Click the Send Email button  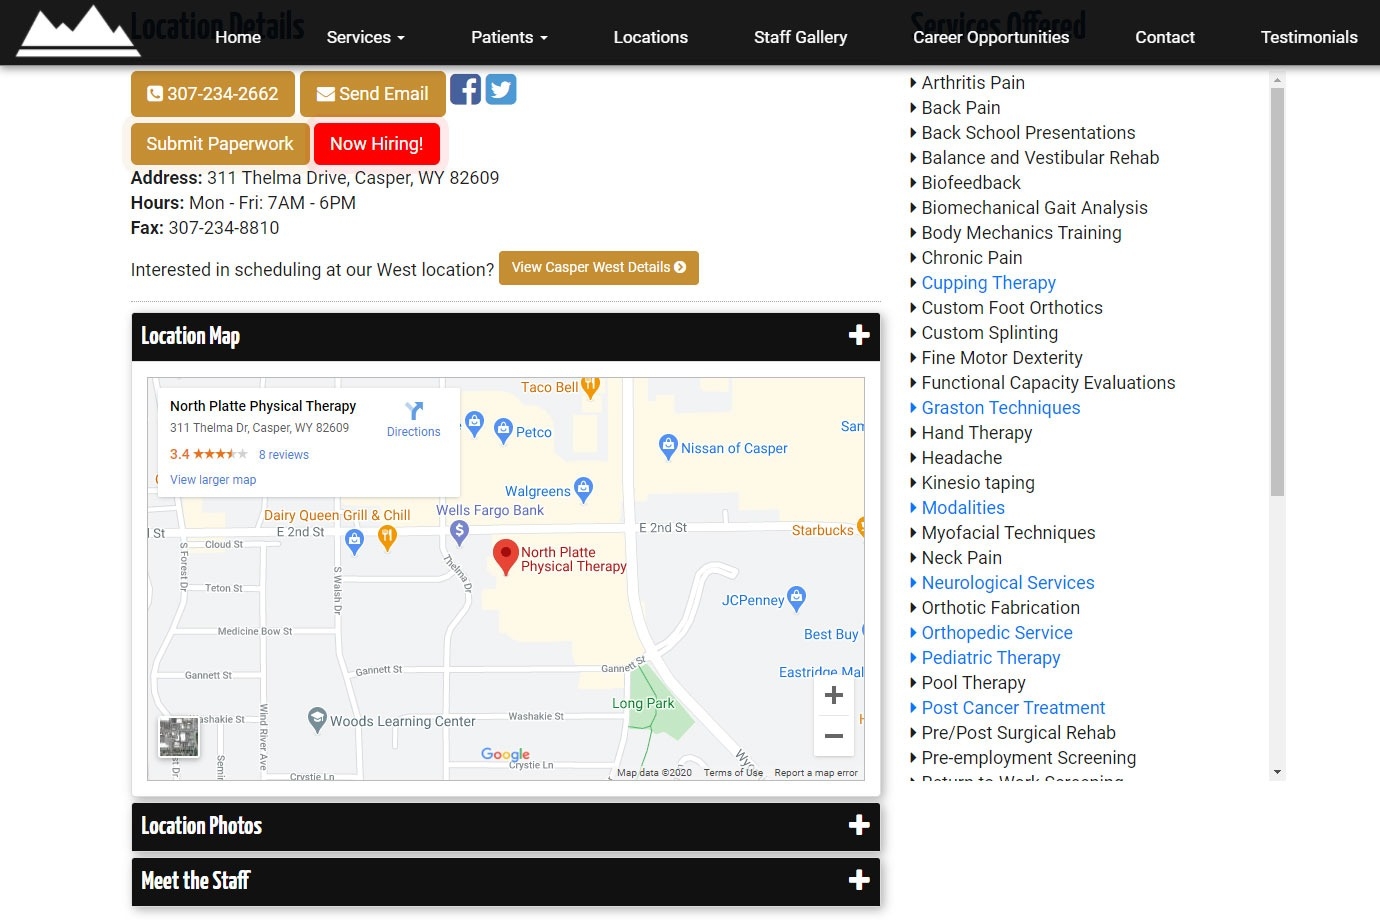(x=373, y=94)
